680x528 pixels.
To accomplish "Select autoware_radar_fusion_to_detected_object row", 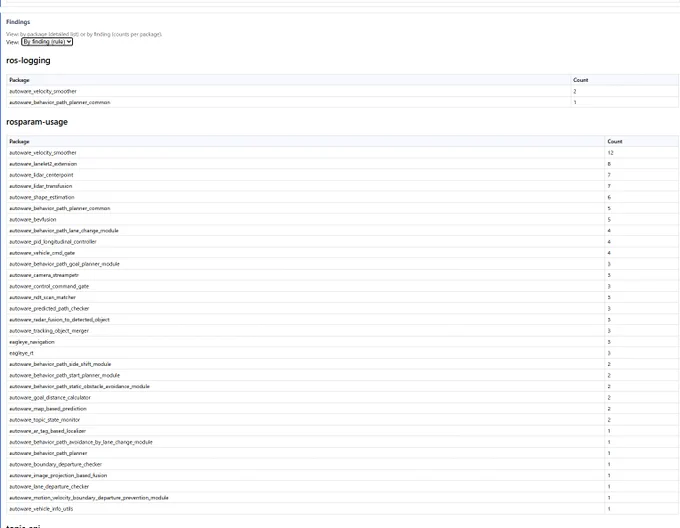I will click(x=343, y=319).
